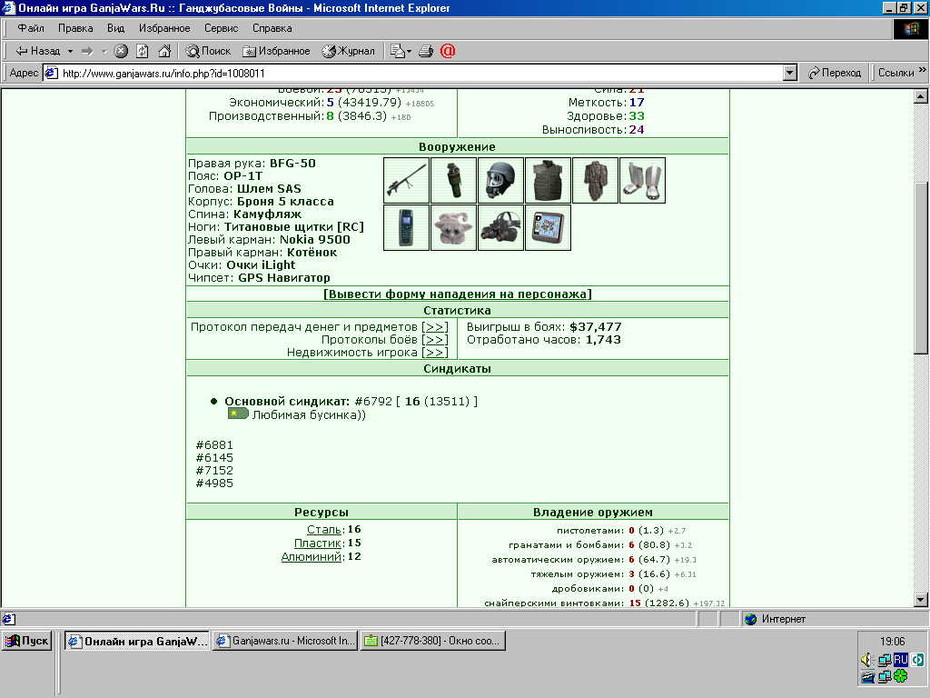Click the Print toolbar icon
Image resolution: width=930 pixels, height=698 pixels.
coord(426,51)
